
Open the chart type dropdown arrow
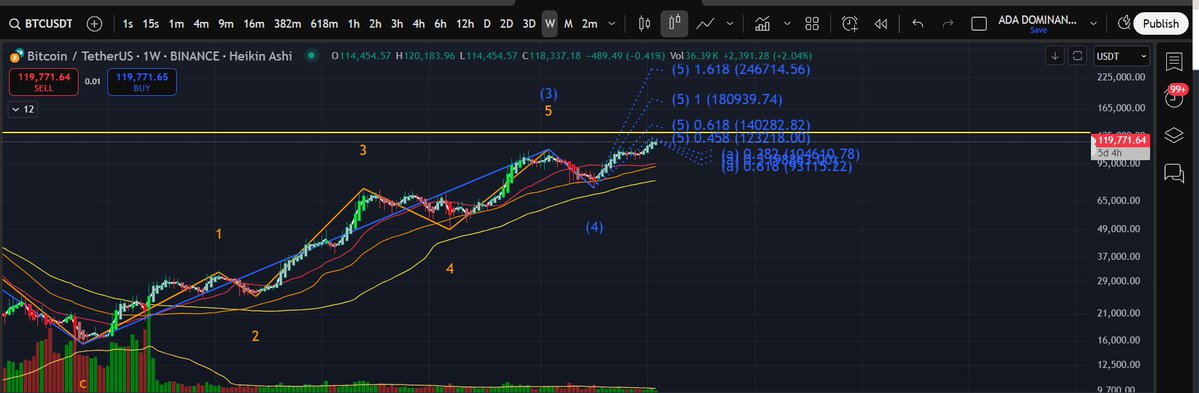point(729,24)
